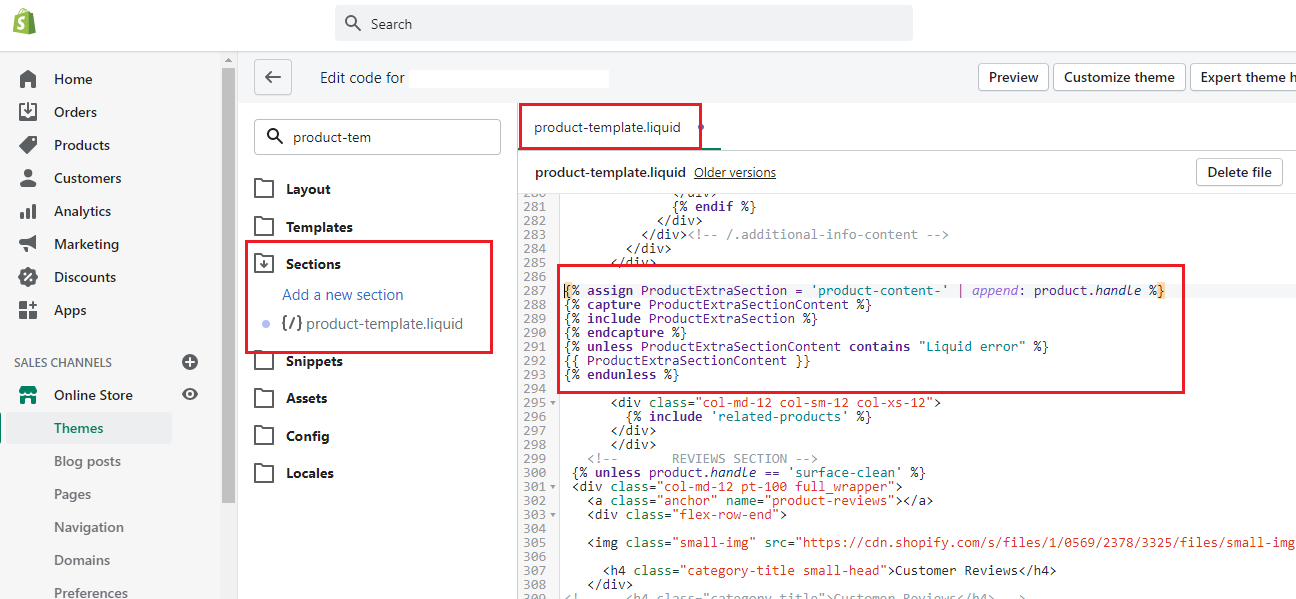Collapse the Sections folder
Image resolution: width=1296 pixels, height=599 pixels.
coord(312,264)
